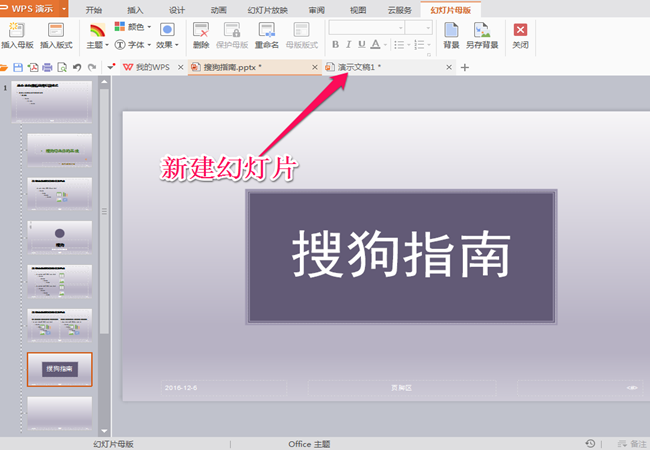Open the 开始 (Home) ribbon tab
The width and height of the screenshot is (650, 450).
(x=94, y=10)
